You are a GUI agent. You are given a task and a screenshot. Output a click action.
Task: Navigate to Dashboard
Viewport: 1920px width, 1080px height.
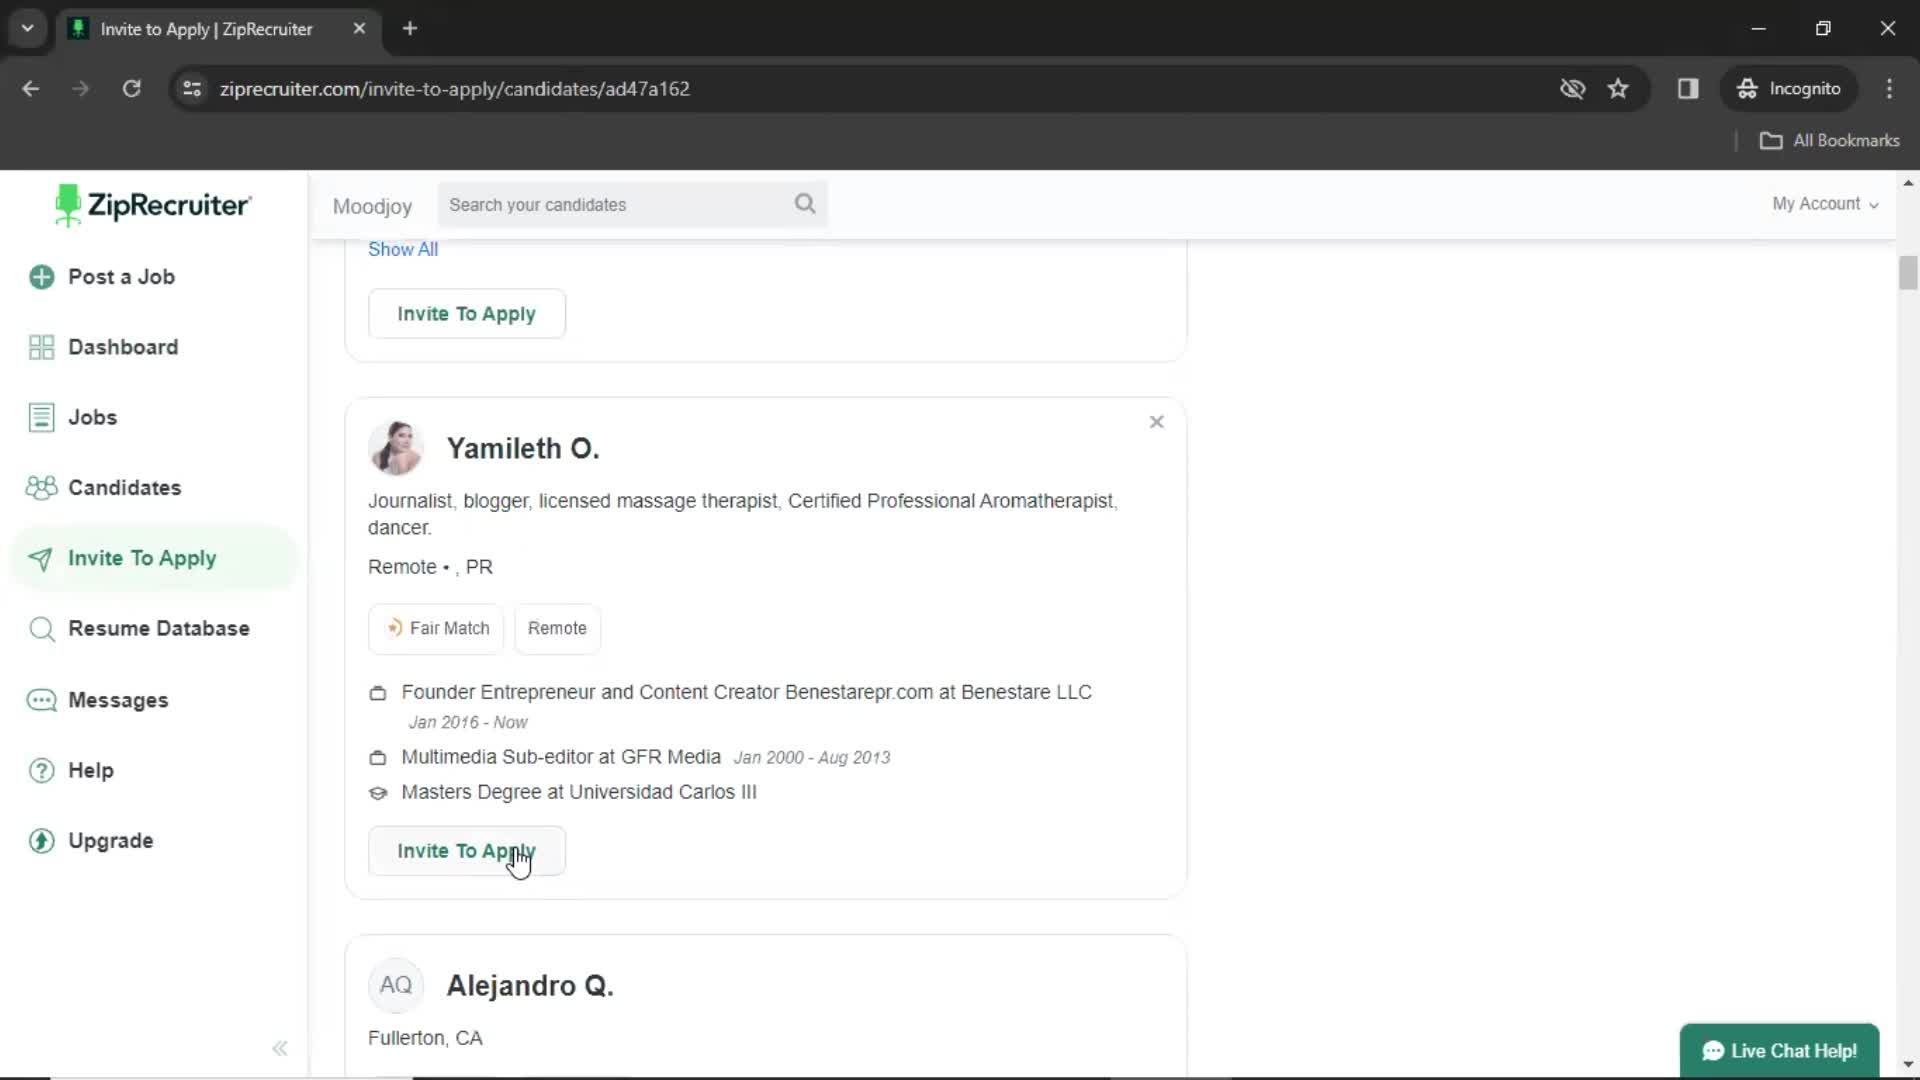(x=123, y=347)
